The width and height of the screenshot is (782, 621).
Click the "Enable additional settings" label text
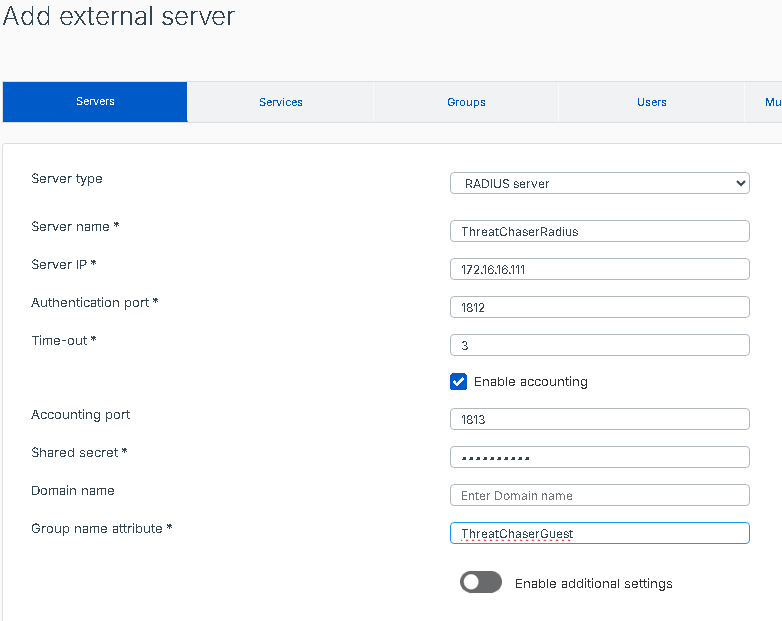[x=593, y=583]
